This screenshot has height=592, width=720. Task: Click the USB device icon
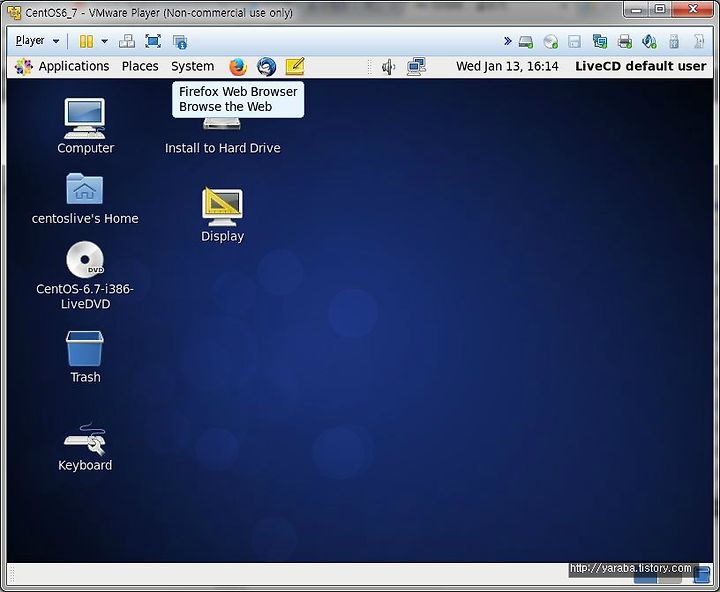(x=674, y=42)
